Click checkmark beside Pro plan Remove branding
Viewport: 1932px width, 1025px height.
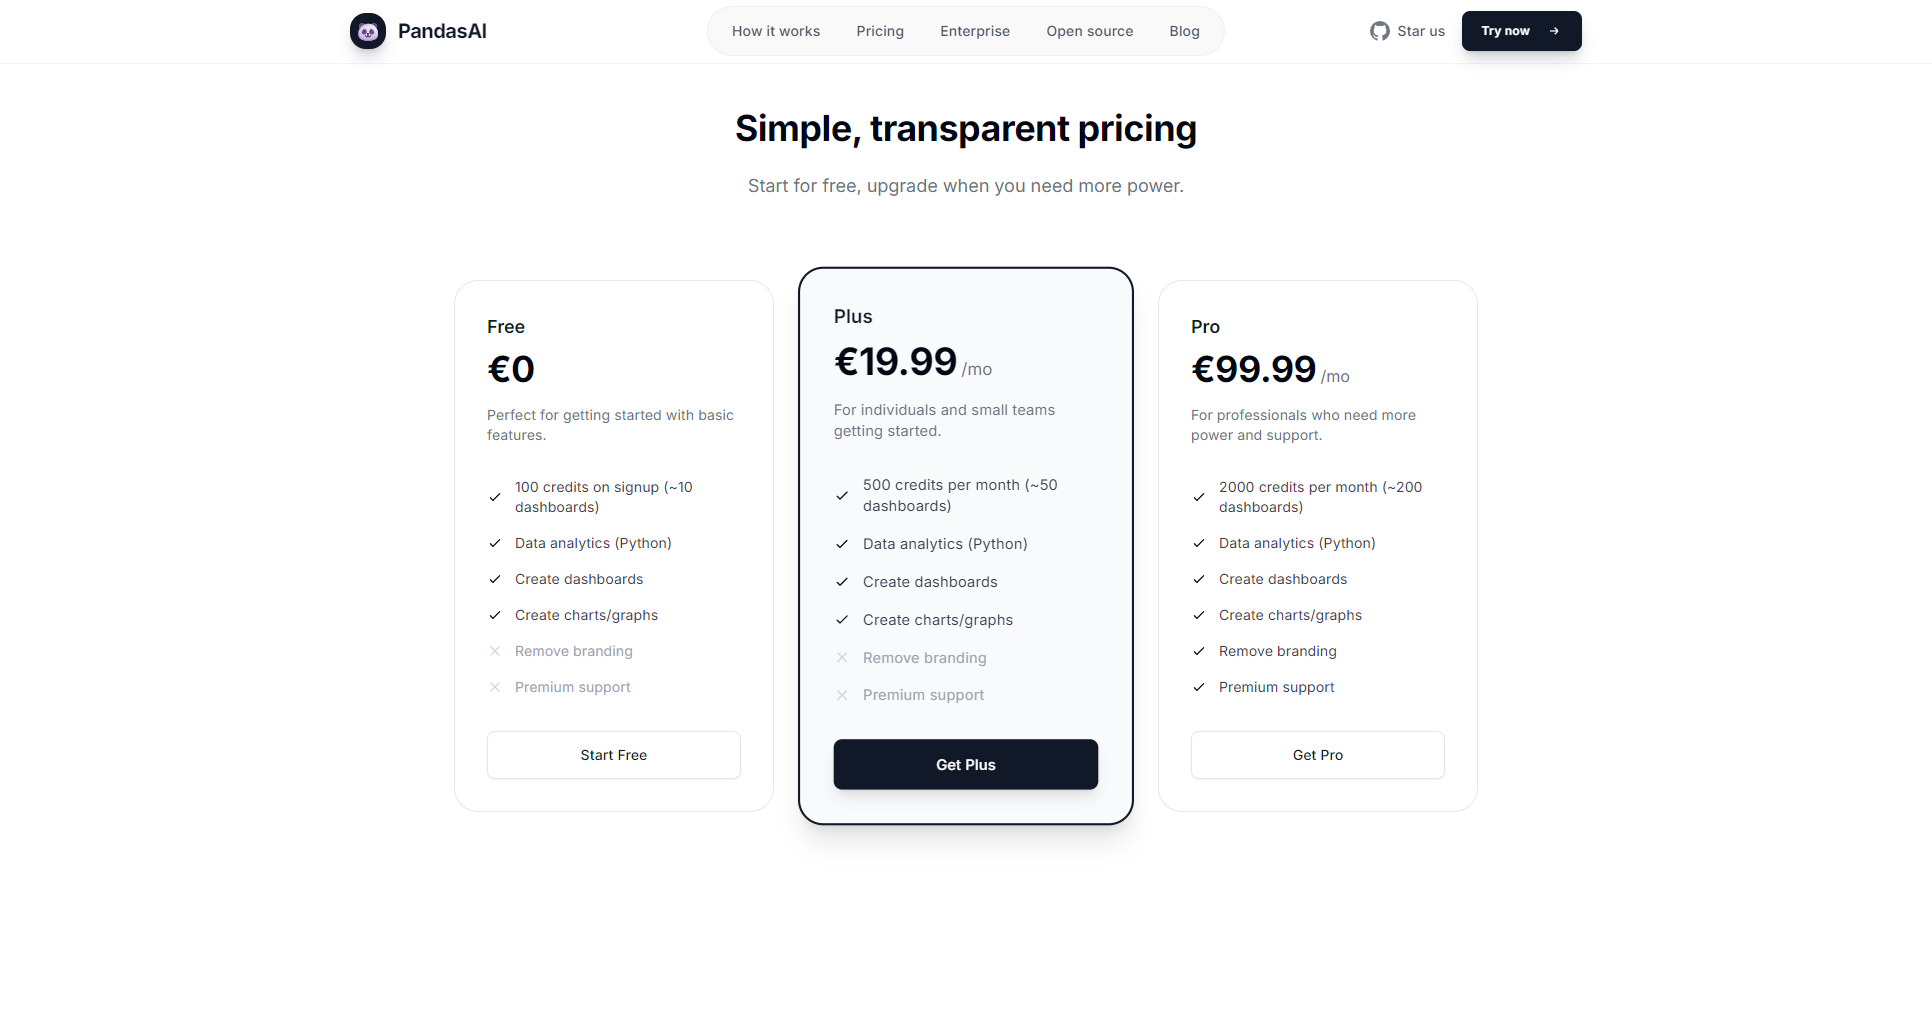(1199, 651)
